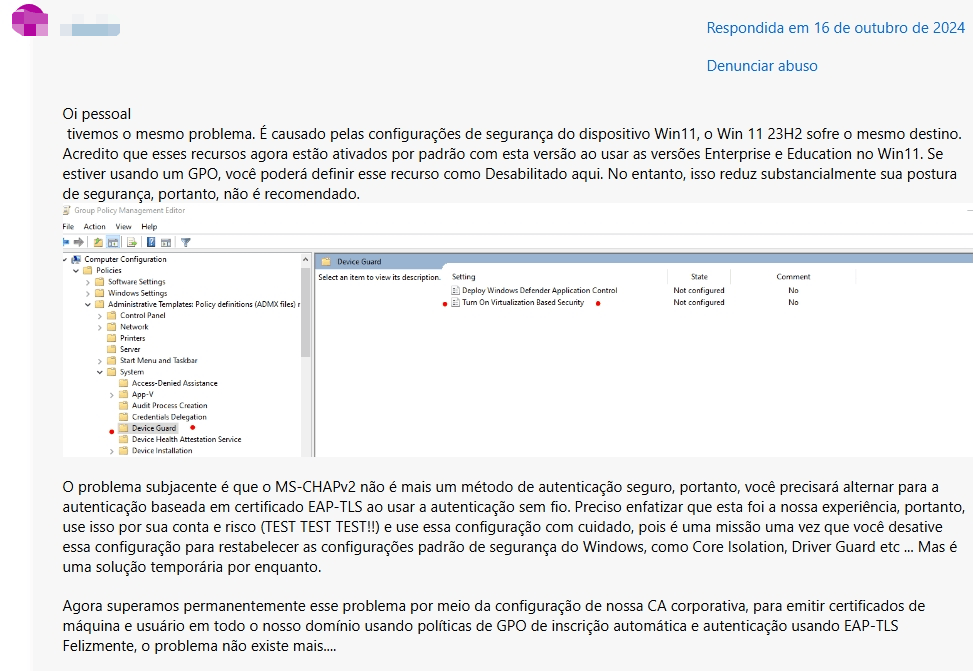
Task: Click the console tree vertical scrollbar thumb
Action: (x=305, y=312)
